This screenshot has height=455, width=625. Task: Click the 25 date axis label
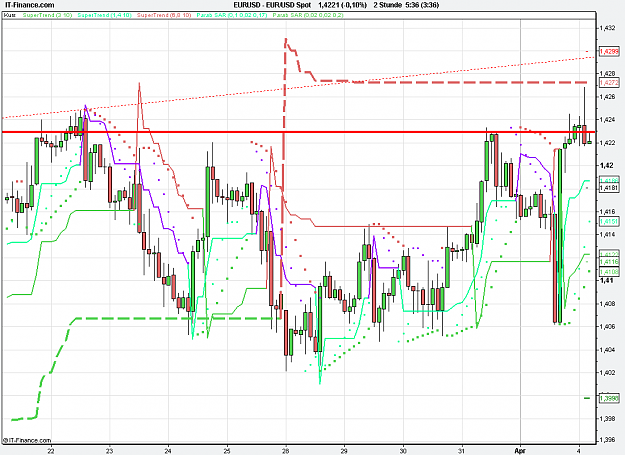pos(227,451)
